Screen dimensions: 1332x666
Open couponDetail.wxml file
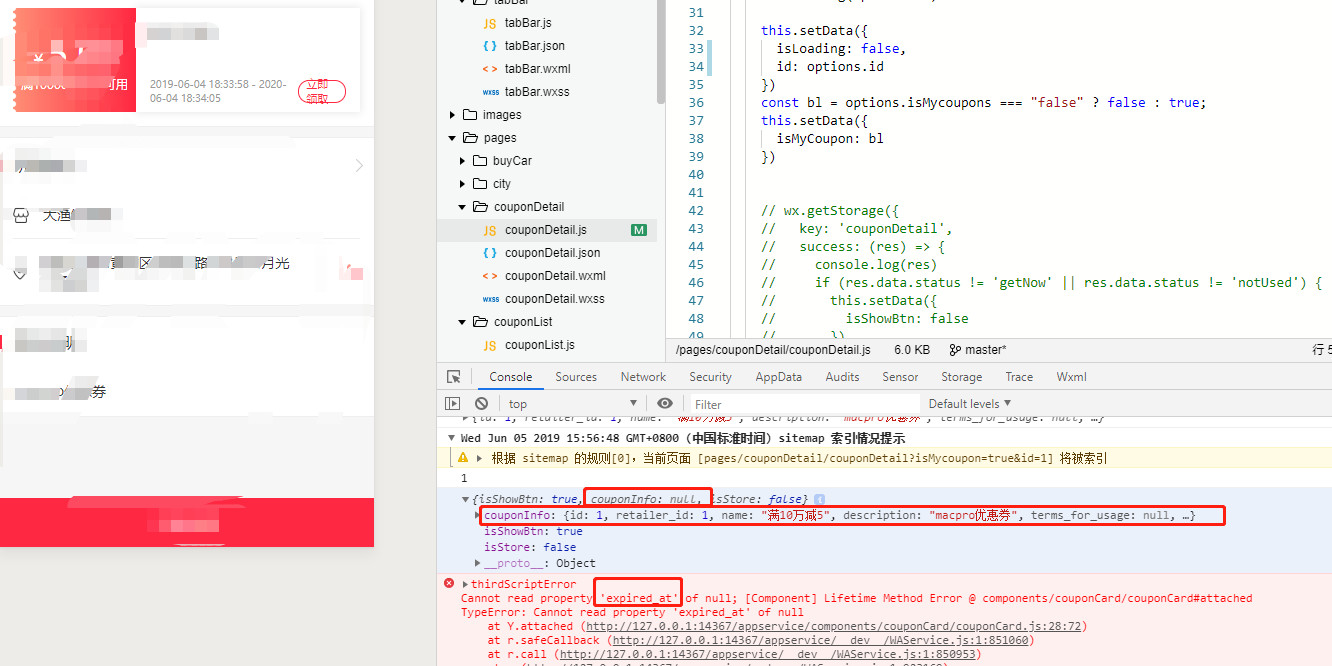coord(554,276)
